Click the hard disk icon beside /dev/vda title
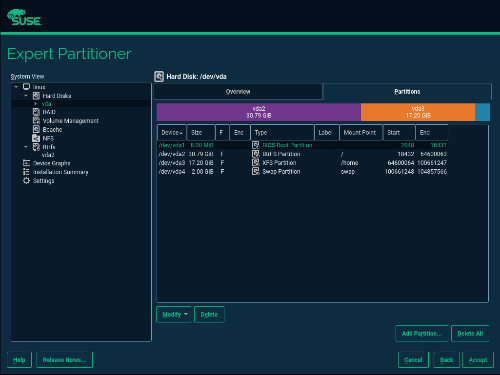This screenshot has height=375, width=500. pyautogui.click(x=159, y=76)
